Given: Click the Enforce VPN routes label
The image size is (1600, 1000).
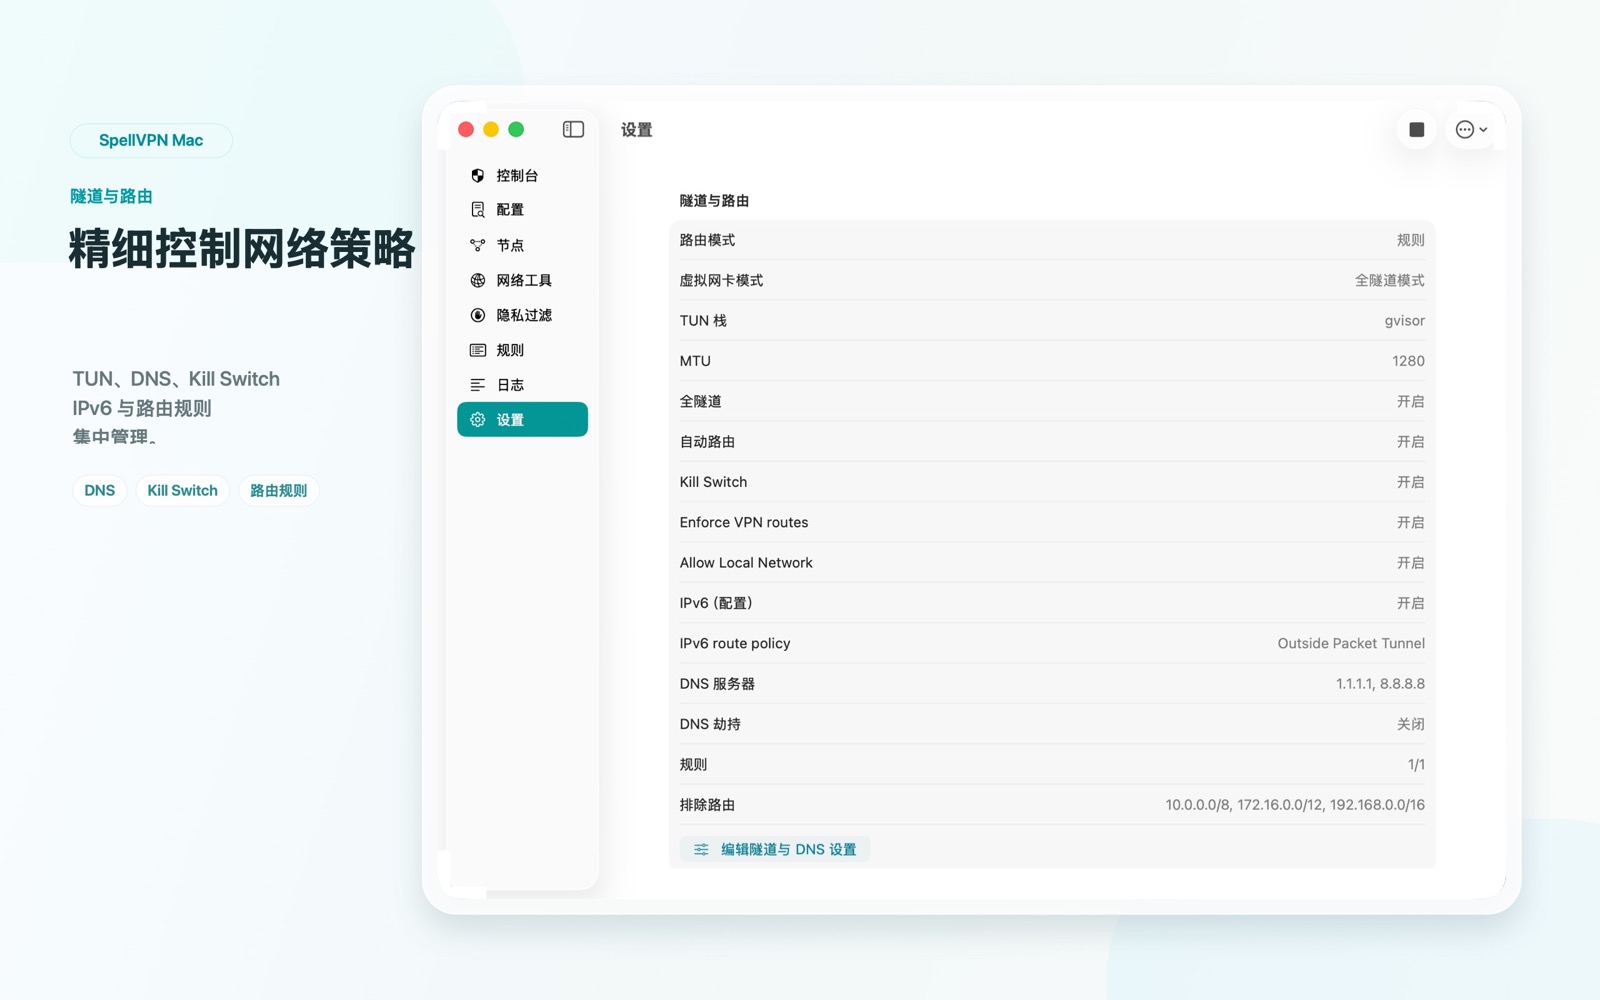Looking at the screenshot, I should 744,522.
